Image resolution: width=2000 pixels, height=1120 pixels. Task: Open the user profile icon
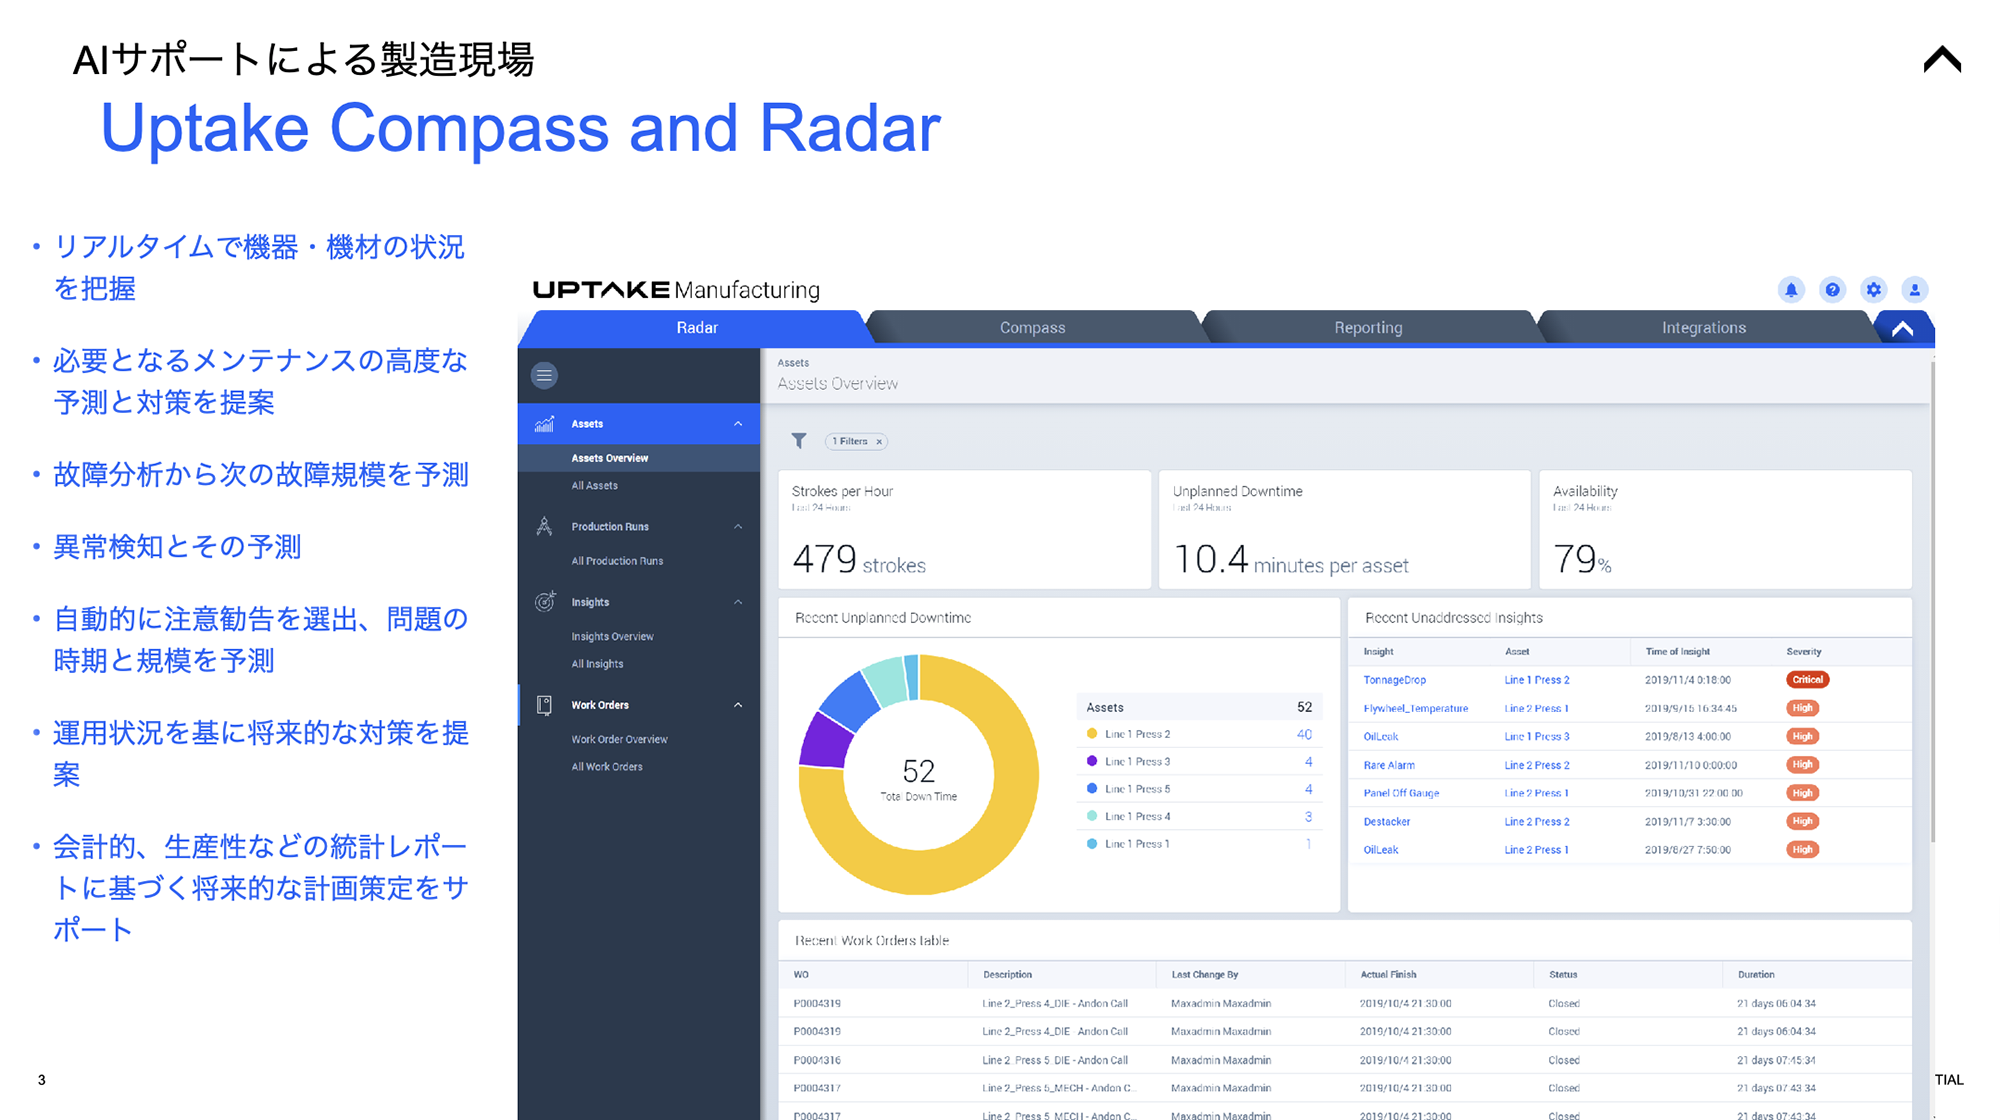coord(1914,290)
